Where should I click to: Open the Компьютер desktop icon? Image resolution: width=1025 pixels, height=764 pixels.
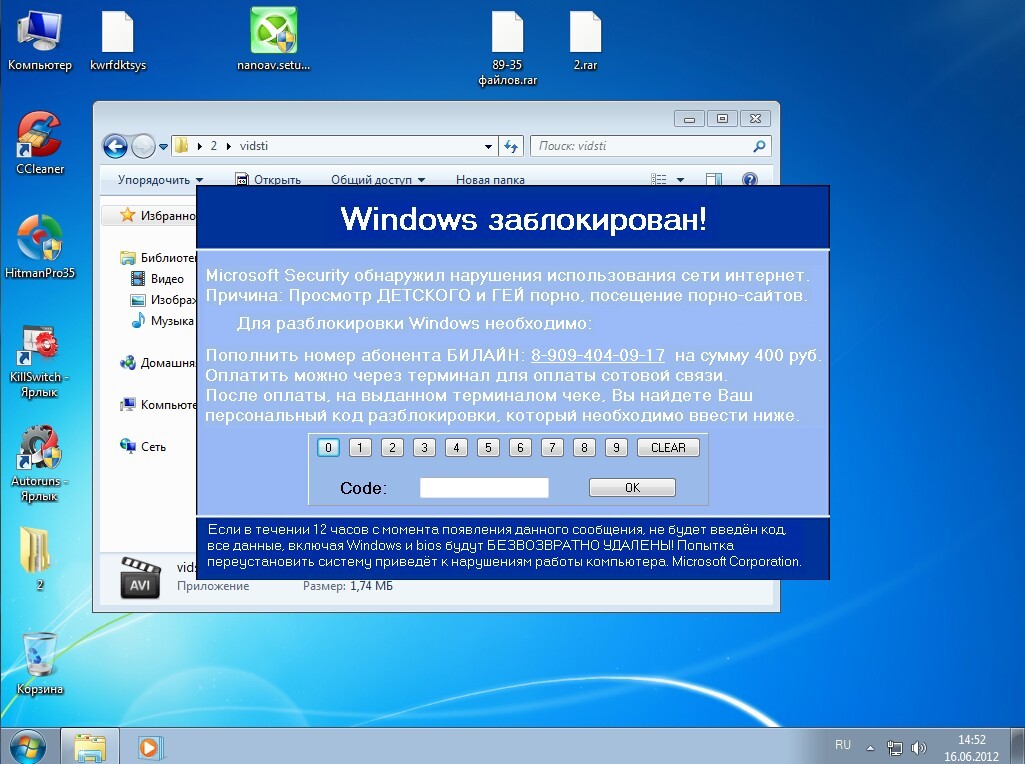pyautogui.click(x=39, y=39)
